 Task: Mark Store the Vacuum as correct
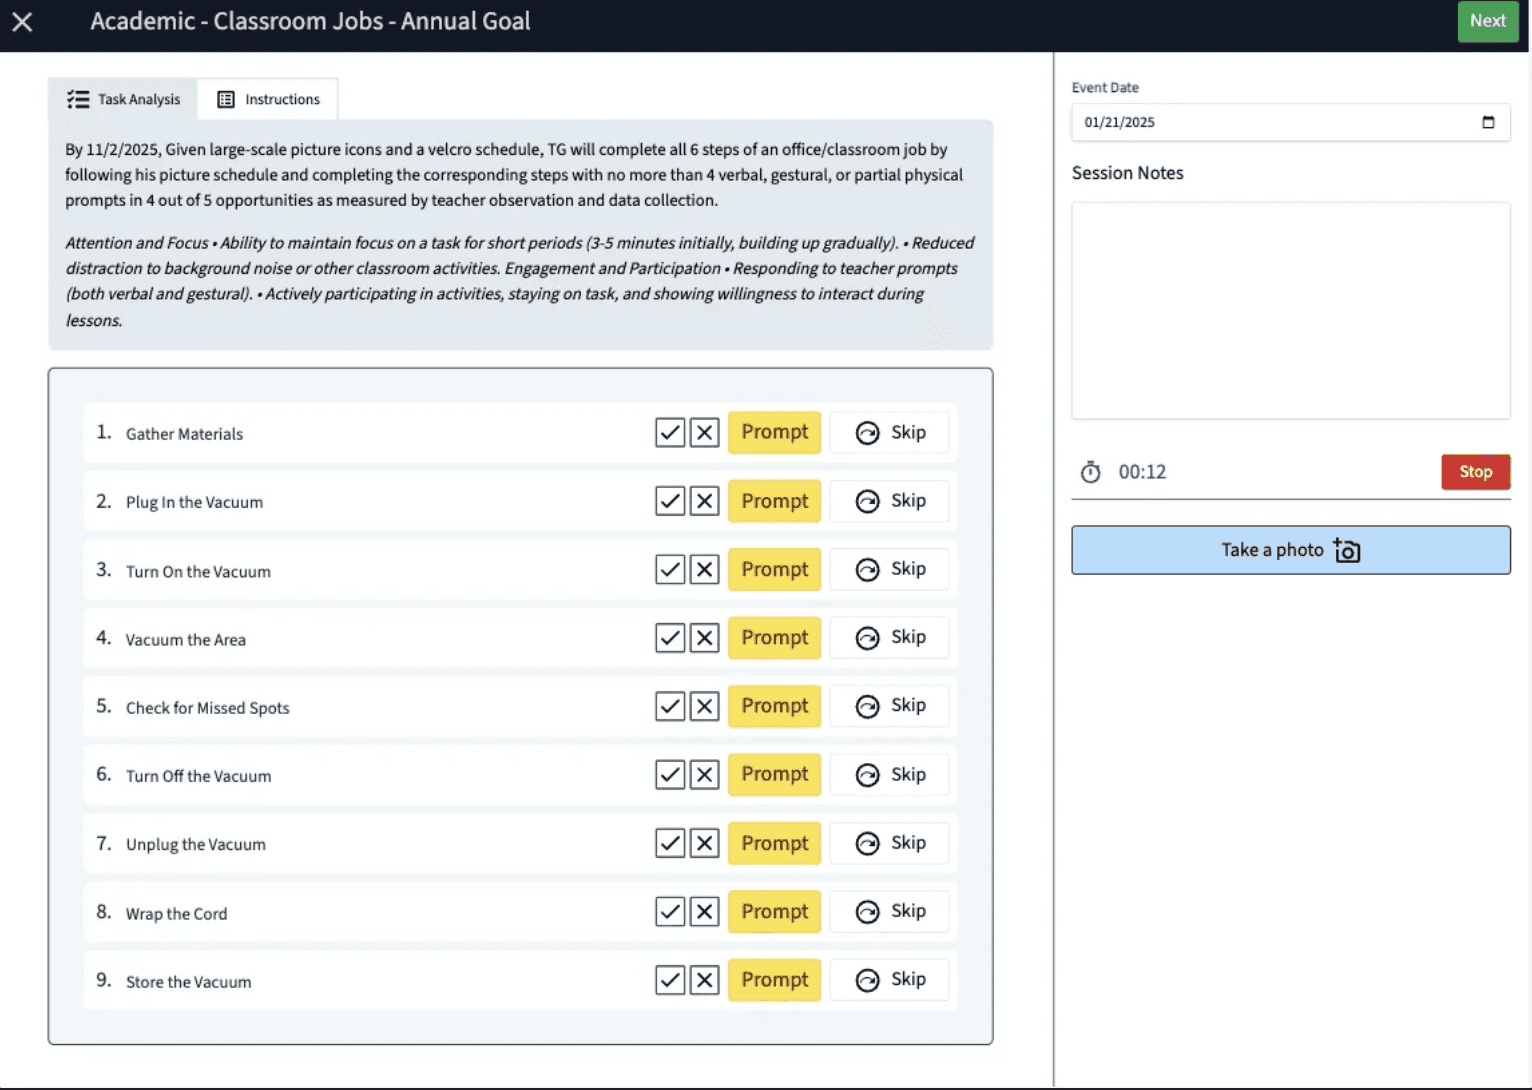(x=670, y=980)
